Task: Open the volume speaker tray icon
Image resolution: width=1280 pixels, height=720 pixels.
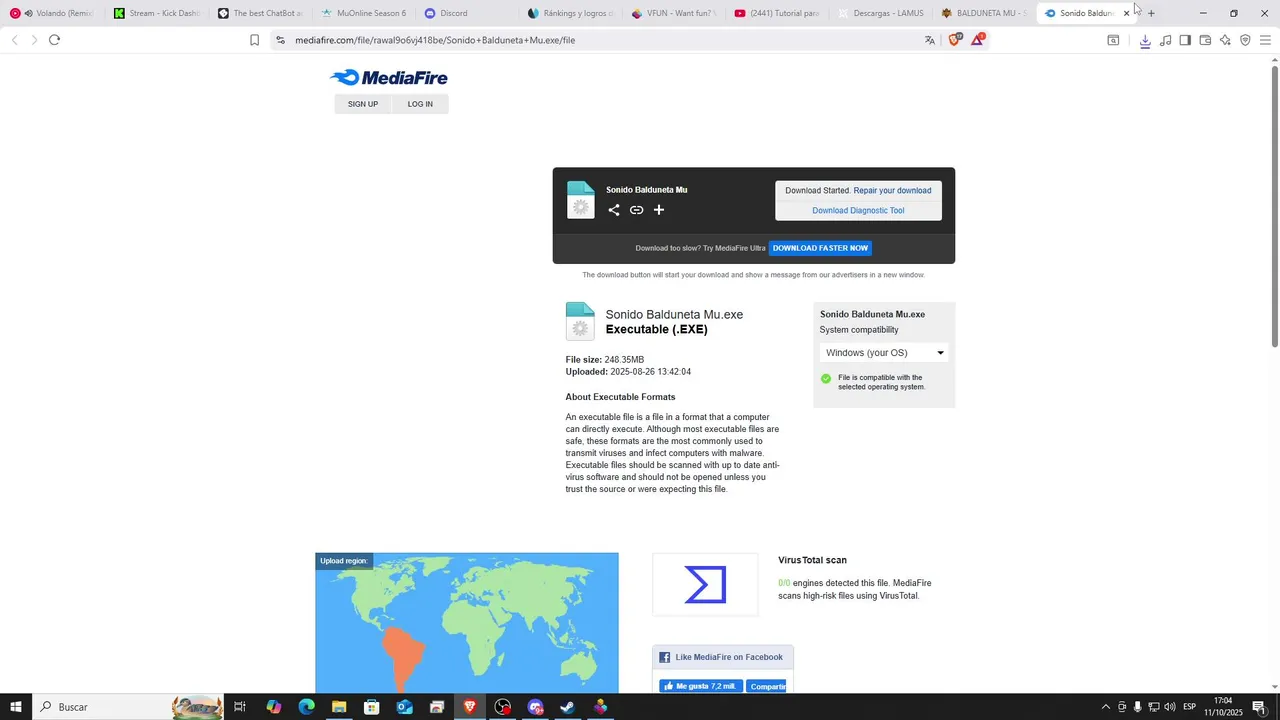Action: [x=1170, y=707]
